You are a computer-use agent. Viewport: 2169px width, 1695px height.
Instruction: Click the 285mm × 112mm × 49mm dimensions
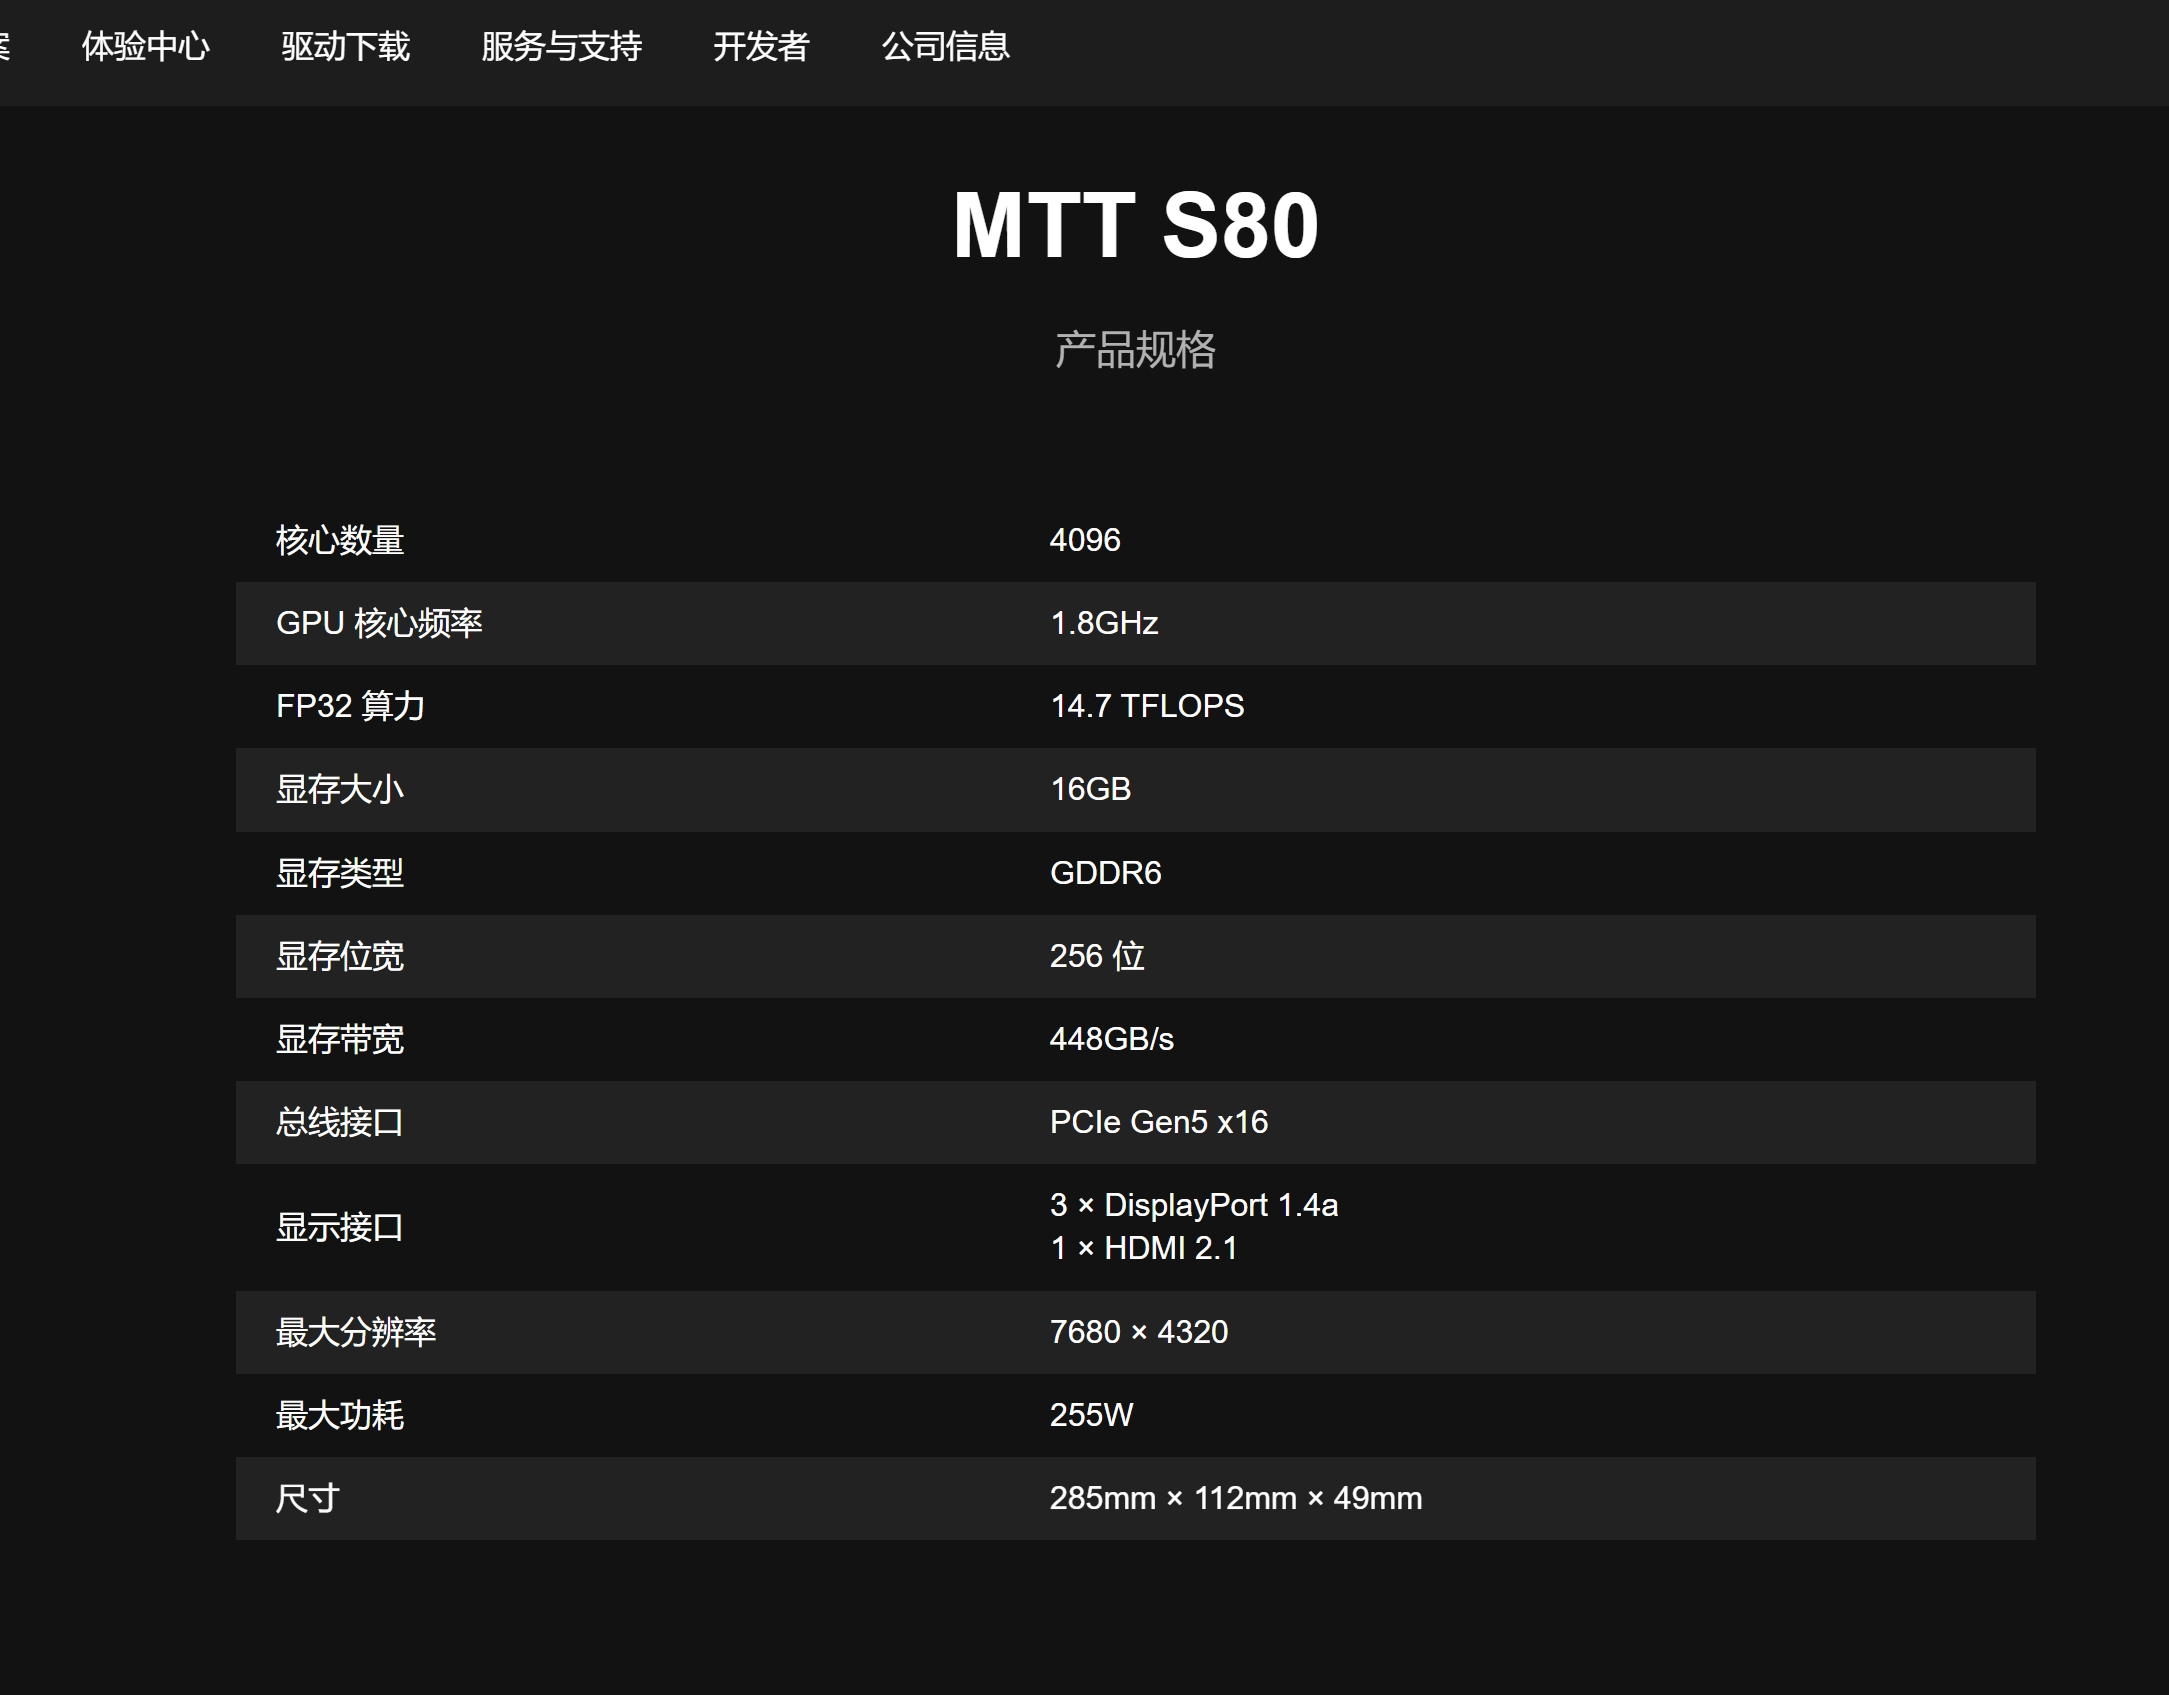point(1235,1498)
